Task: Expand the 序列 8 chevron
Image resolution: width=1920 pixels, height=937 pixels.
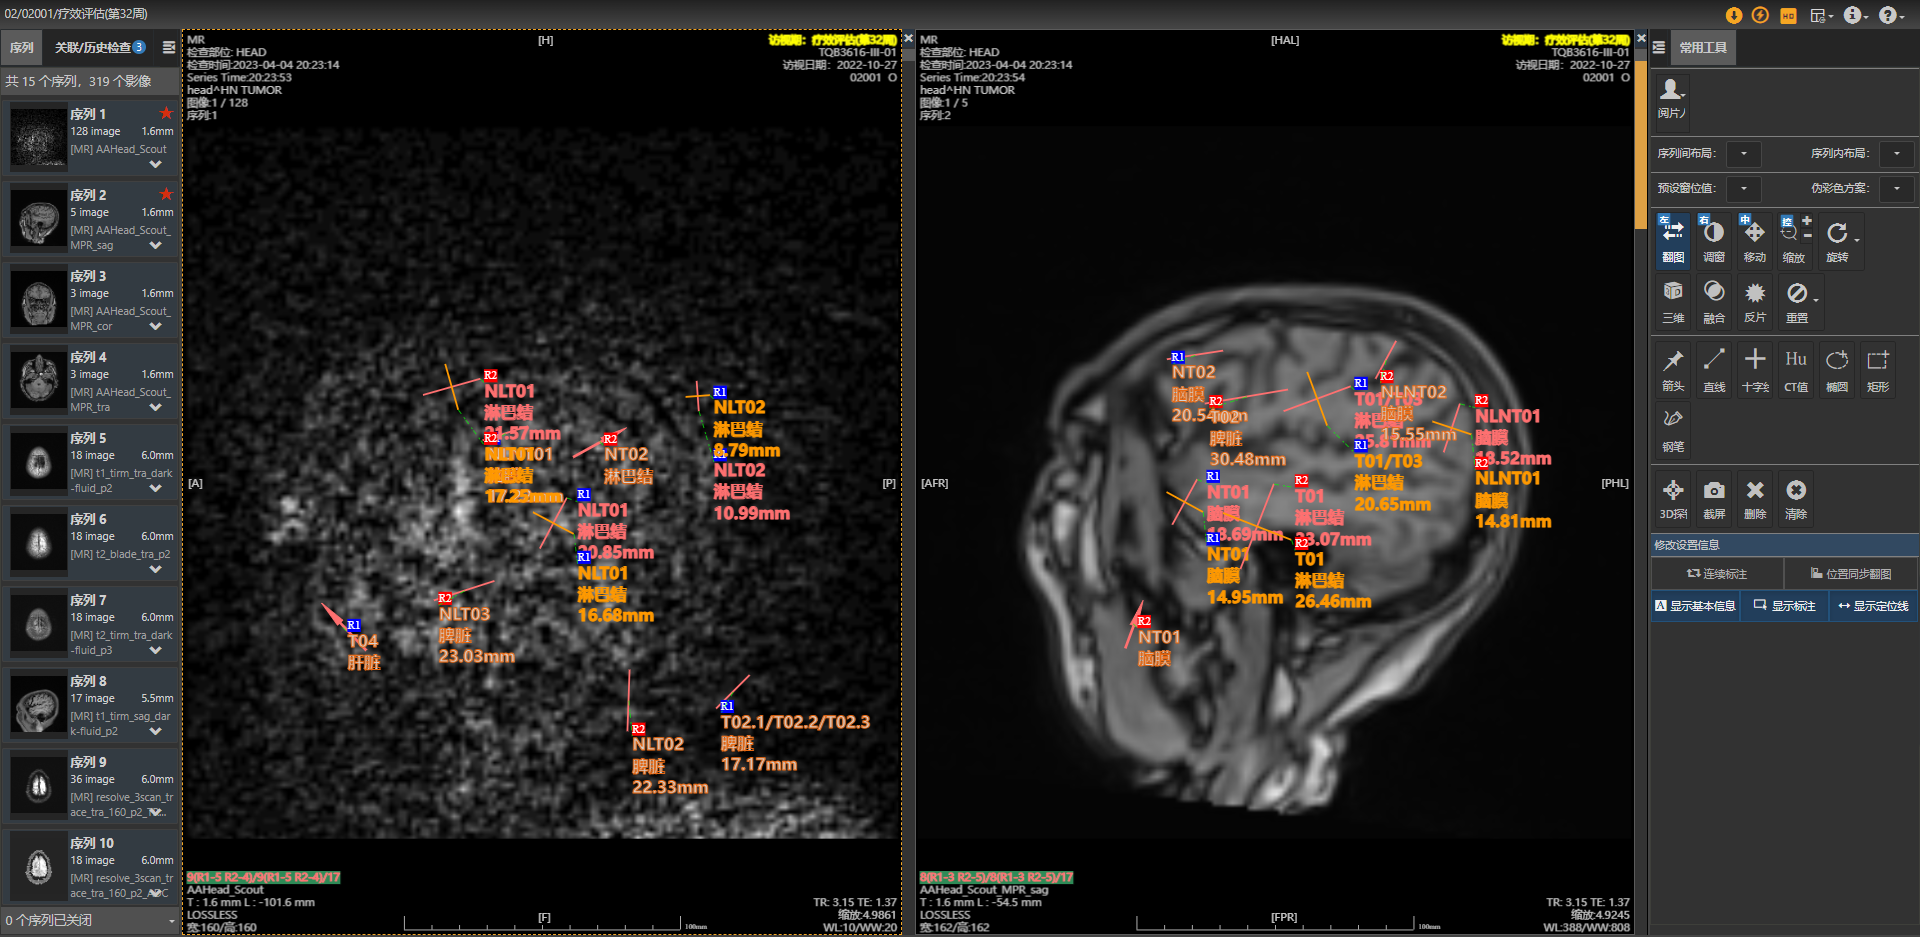Action: pyautogui.click(x=155, y=731)
